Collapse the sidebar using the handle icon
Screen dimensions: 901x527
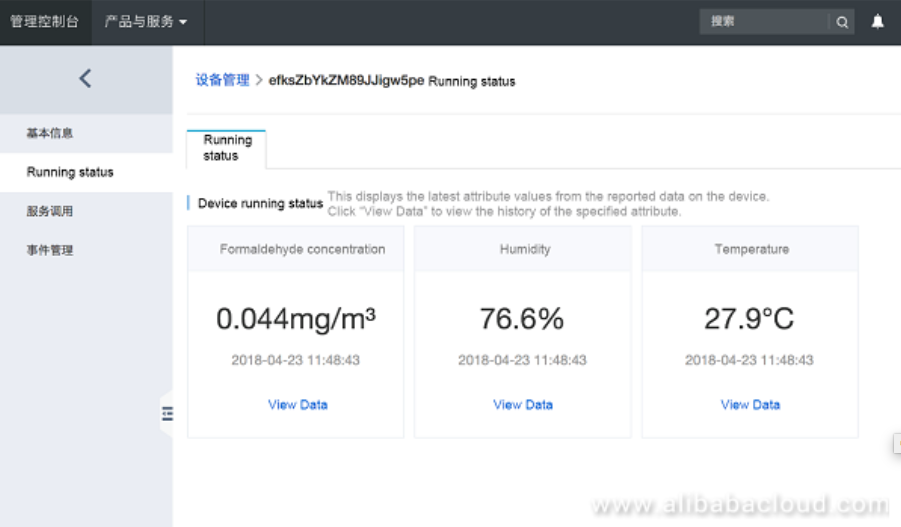[167, 414]
